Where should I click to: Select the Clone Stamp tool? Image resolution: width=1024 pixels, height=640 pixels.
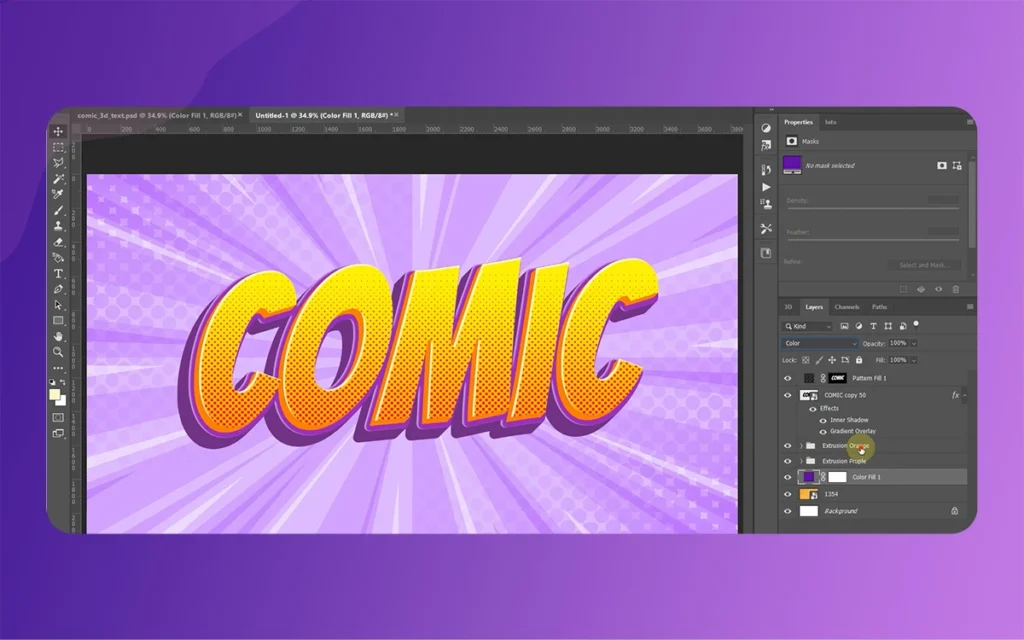58,226
